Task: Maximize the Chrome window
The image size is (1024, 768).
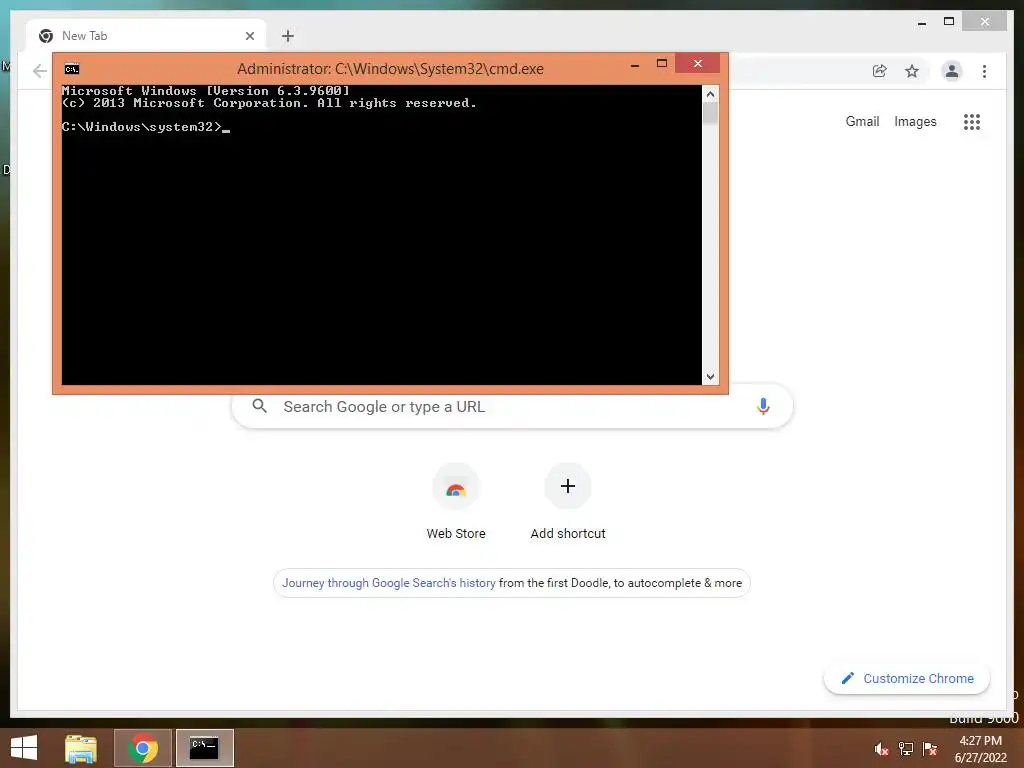Action: coord(949,22)
